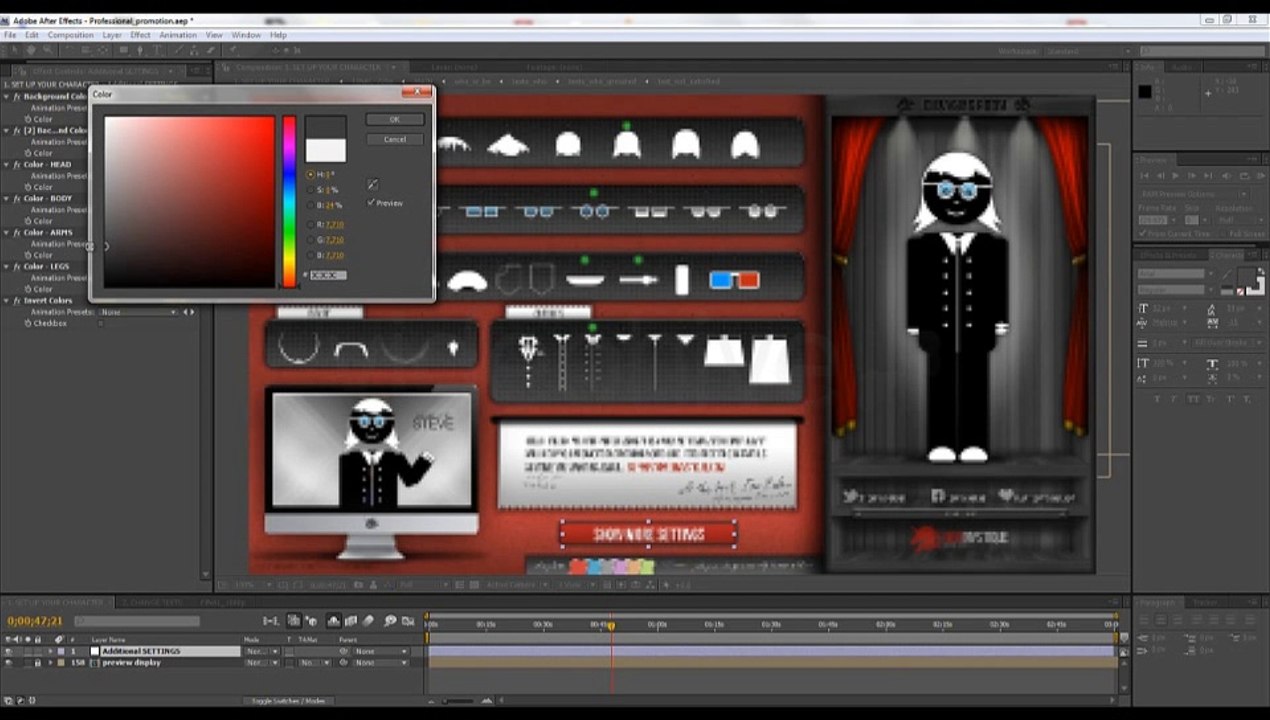
Task: Collapse the Invert Colors effect
Action: click(x=7, y=301)
